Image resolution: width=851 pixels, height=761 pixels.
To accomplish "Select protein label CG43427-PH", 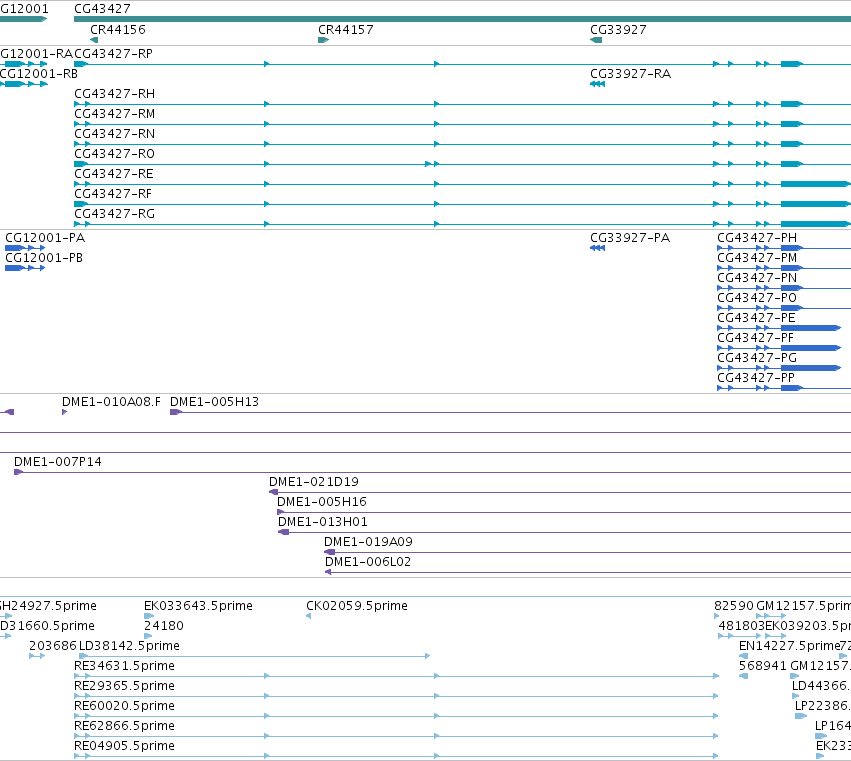I will [757, 238].
